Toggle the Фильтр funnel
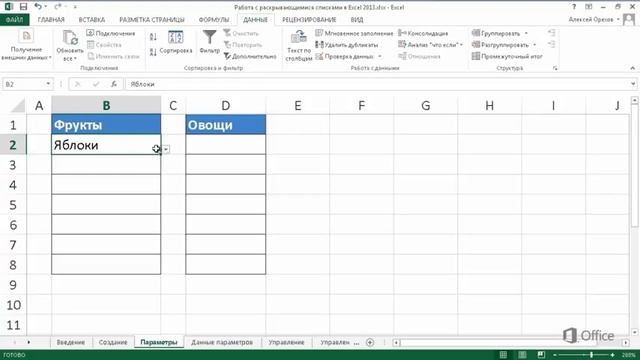The height and width of the screenshot is (360, 640). (x=209, y=42)
